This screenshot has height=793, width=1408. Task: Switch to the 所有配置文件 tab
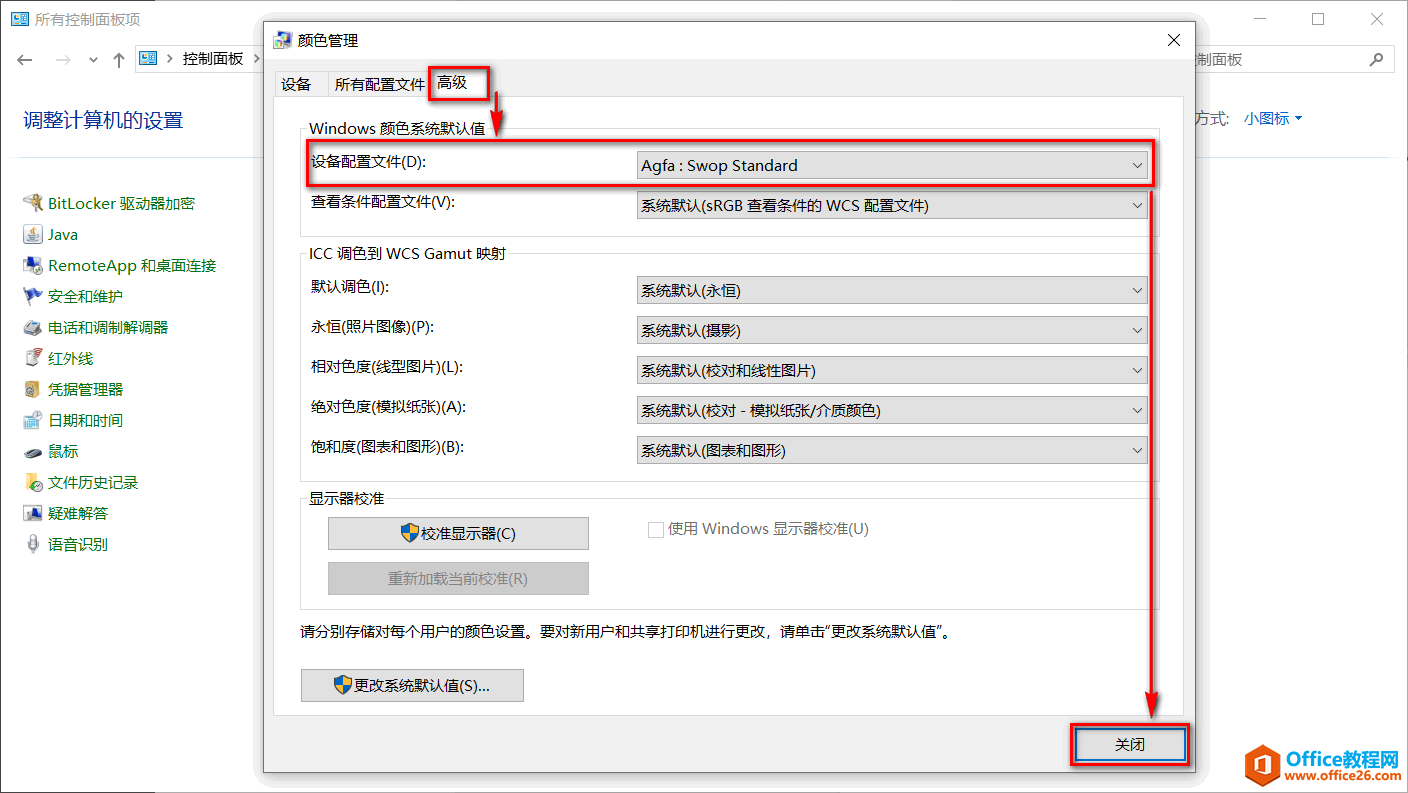coord(380,85)
